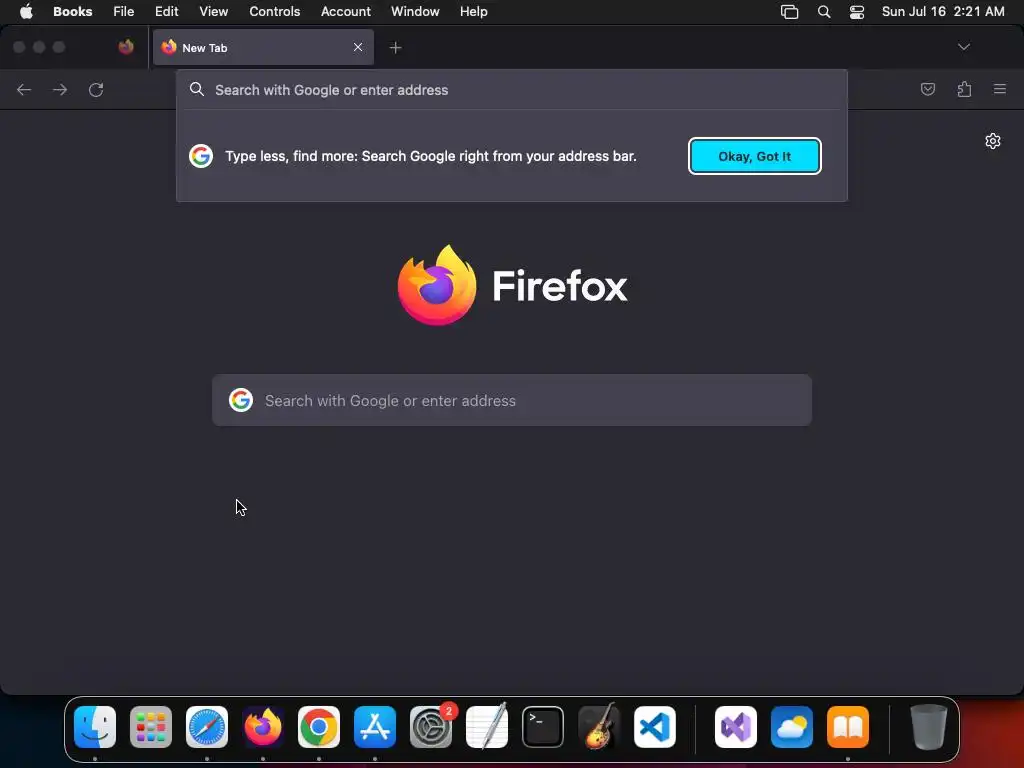Close the New Tab tab
This screenshot has width=1024, height=768.
pyautogui.click(x=358, y=47)
